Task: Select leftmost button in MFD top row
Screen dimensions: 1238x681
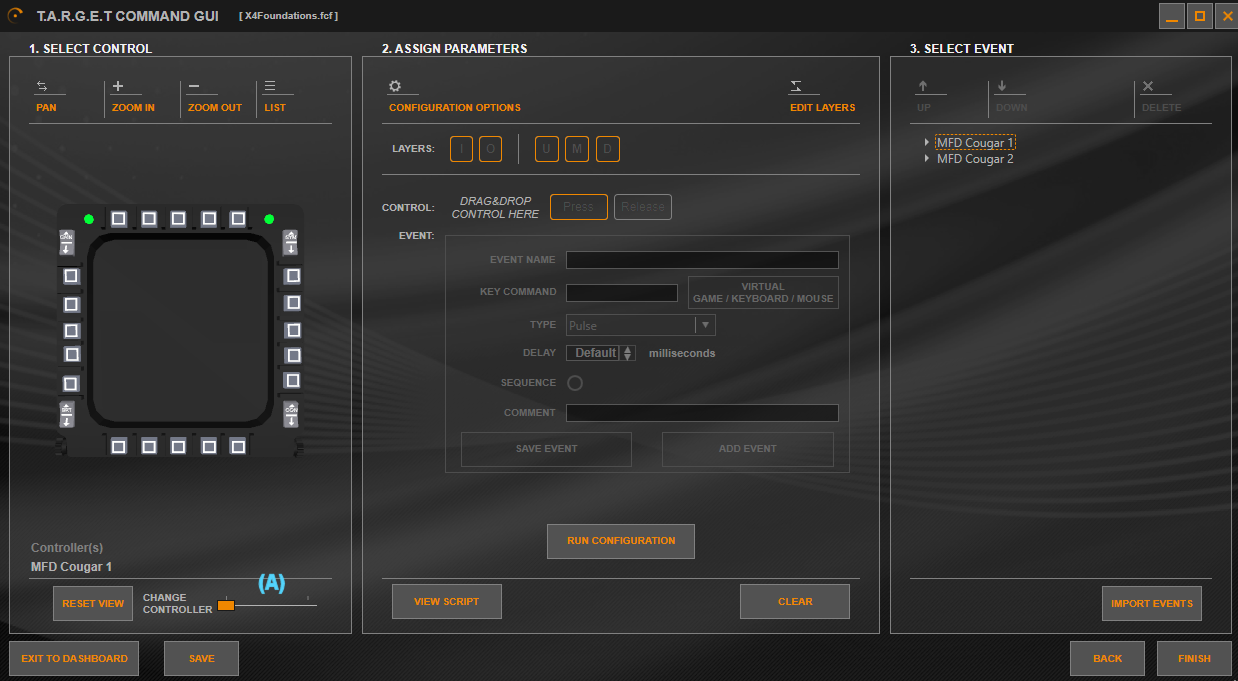Action: (x=119, y=218)
